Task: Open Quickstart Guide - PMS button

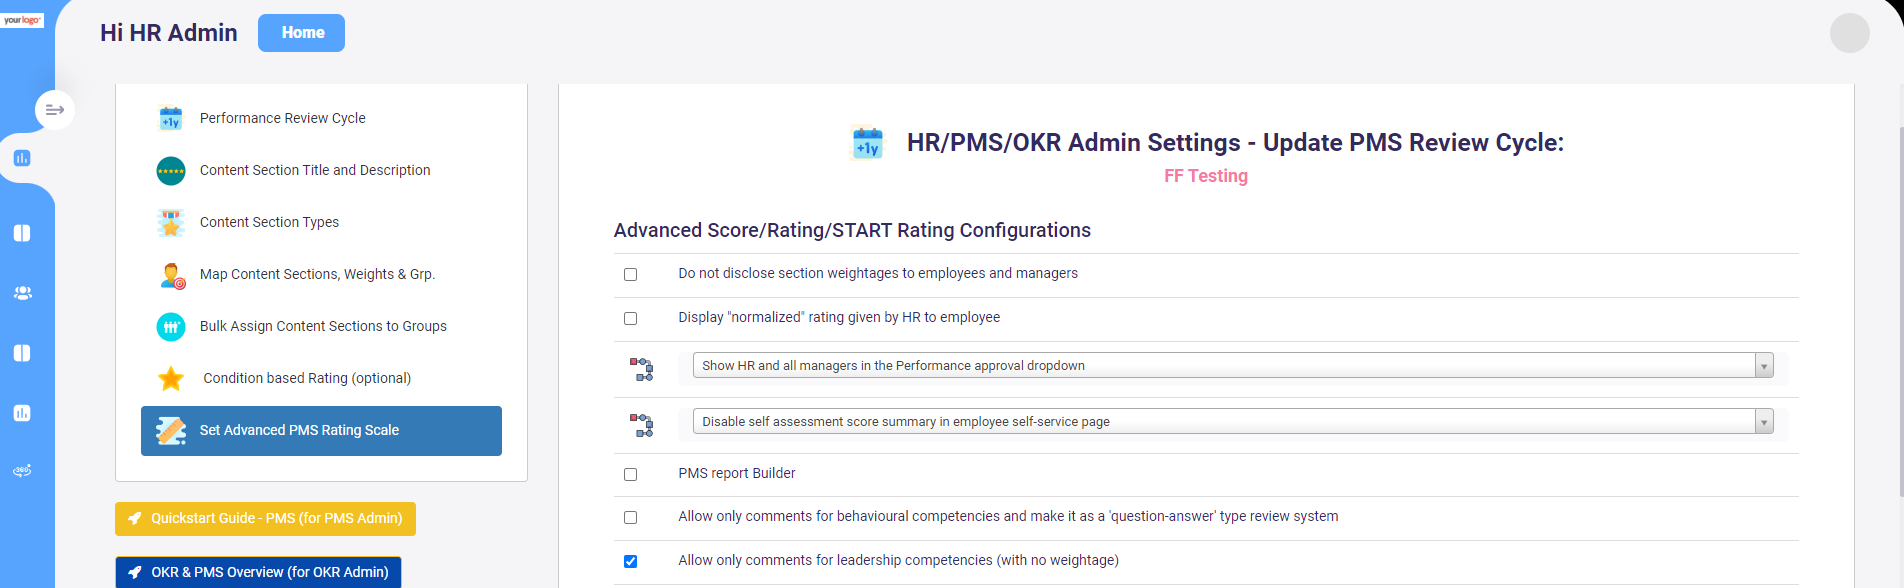Action: pos(265,519)
